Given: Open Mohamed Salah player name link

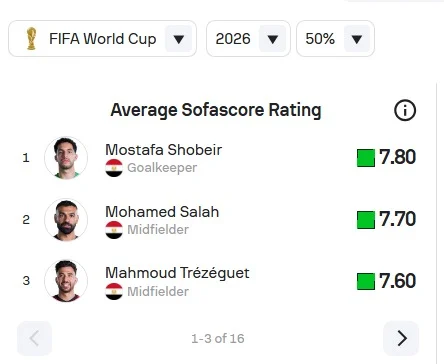Looking at the screenshot, I should [162, 212].
